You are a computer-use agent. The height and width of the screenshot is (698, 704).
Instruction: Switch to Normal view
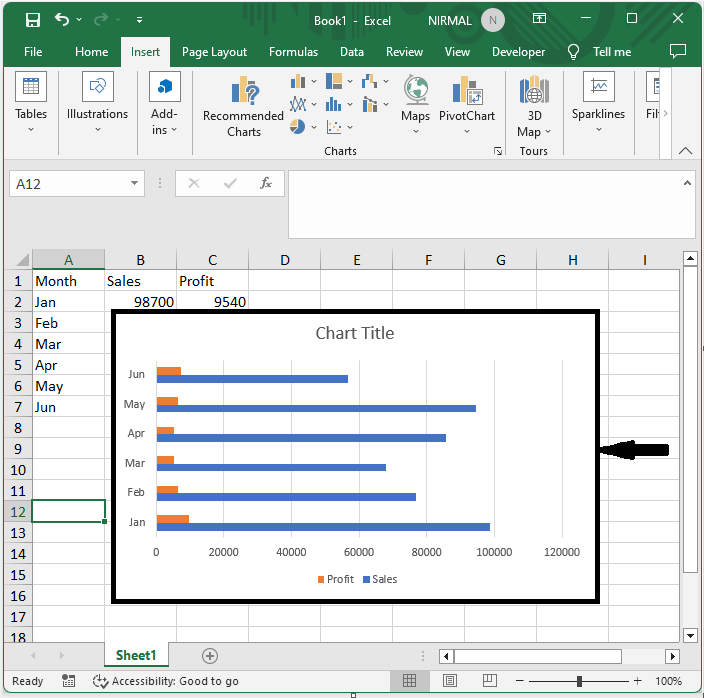click(x=409, y=680)
